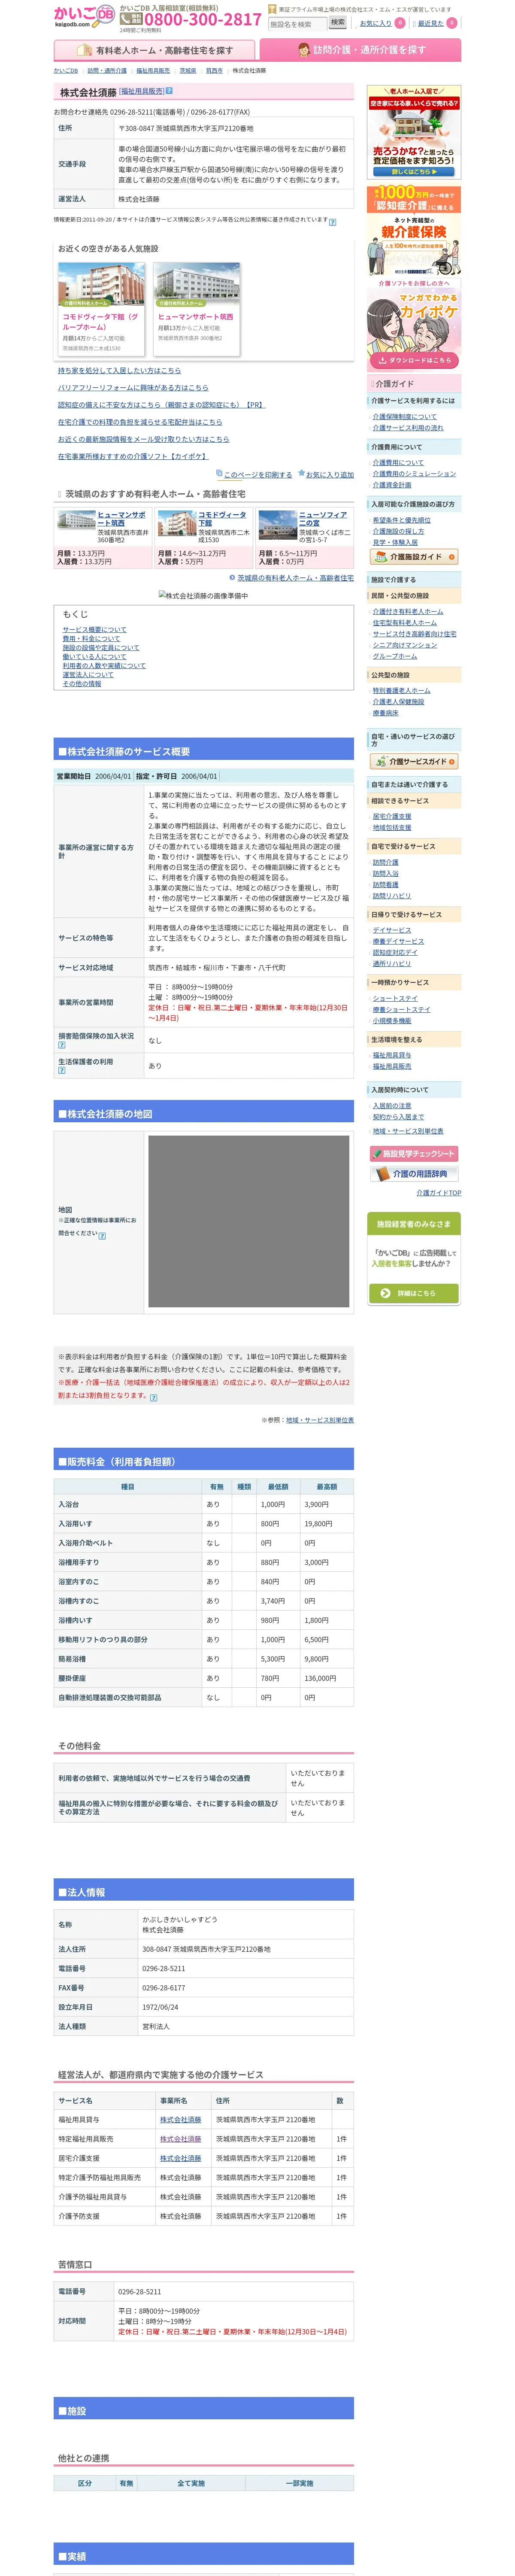Image resolution: width=515 pixels, height=2576 pixels.
Task: Click 介護付き有料老人ホーム sidebar link
Action: (408, 611)
